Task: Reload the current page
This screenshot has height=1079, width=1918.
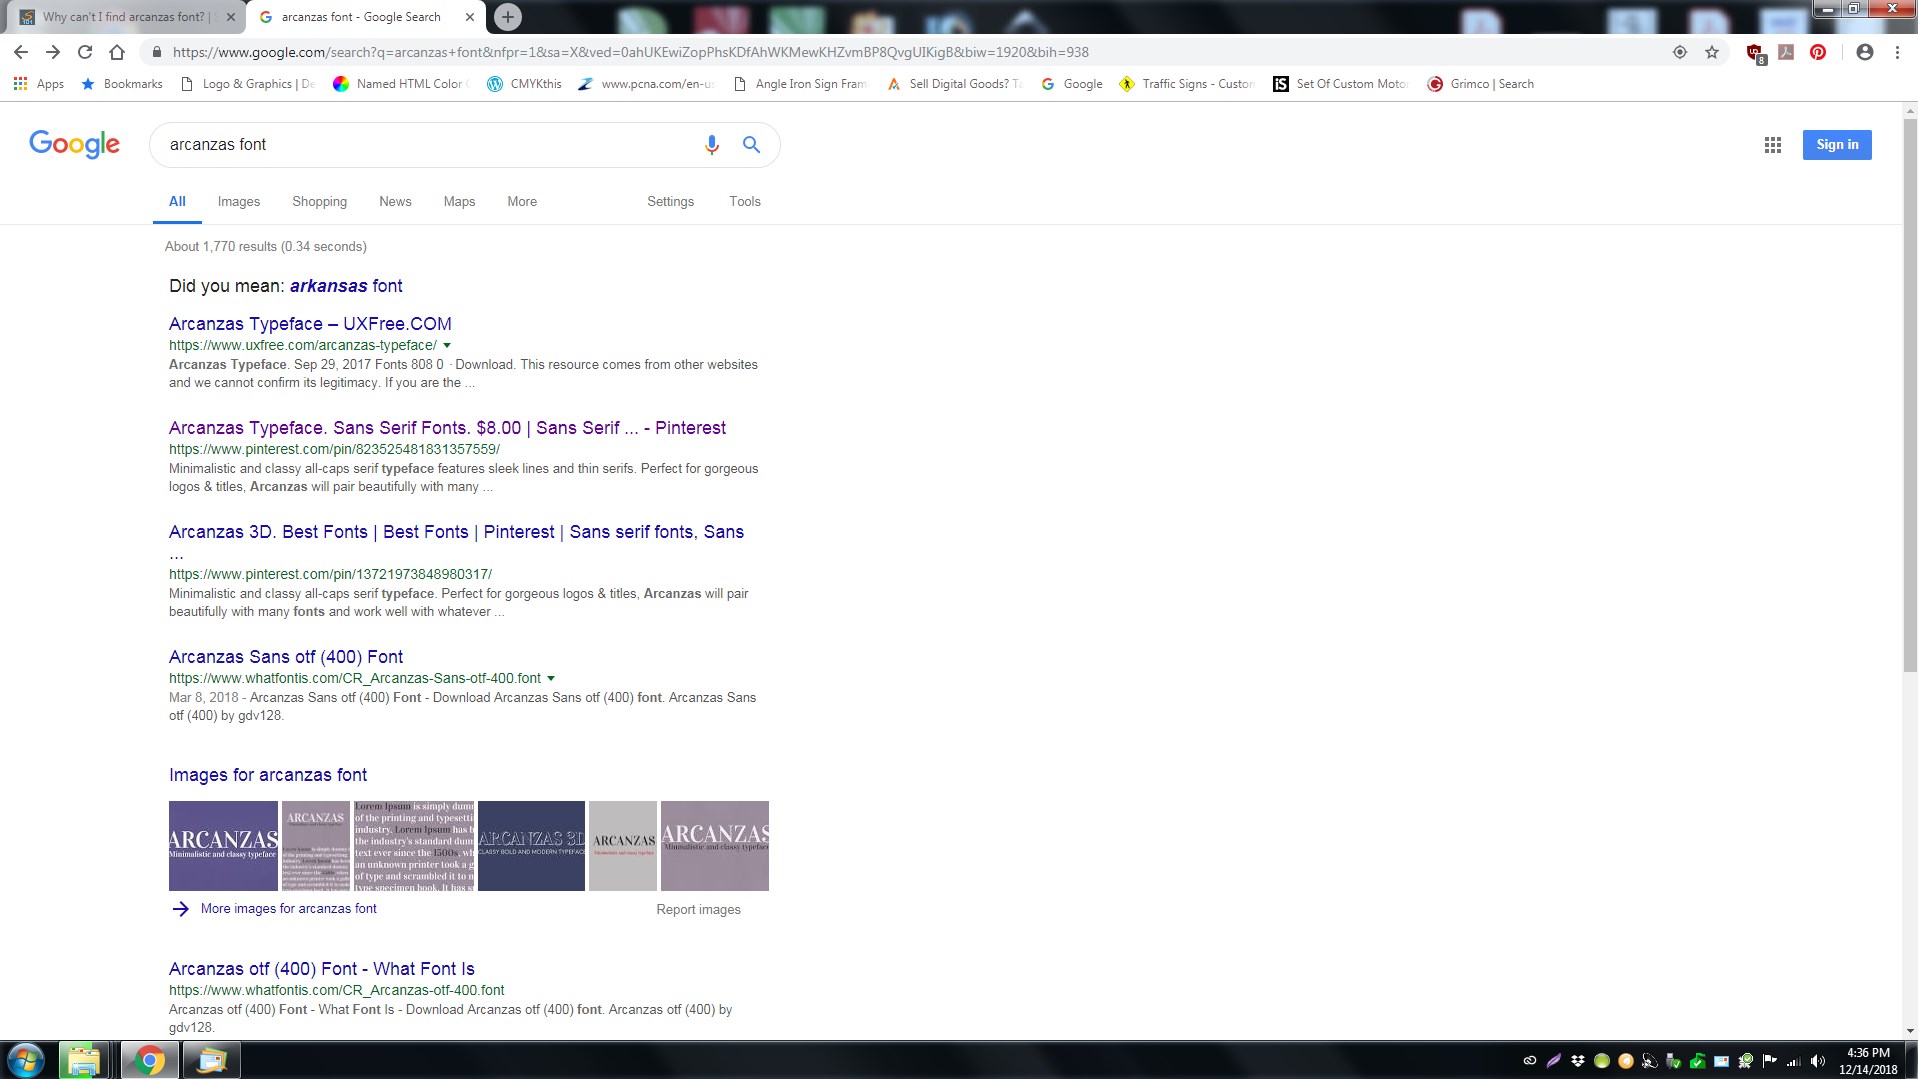Action: tap(85, 52)
